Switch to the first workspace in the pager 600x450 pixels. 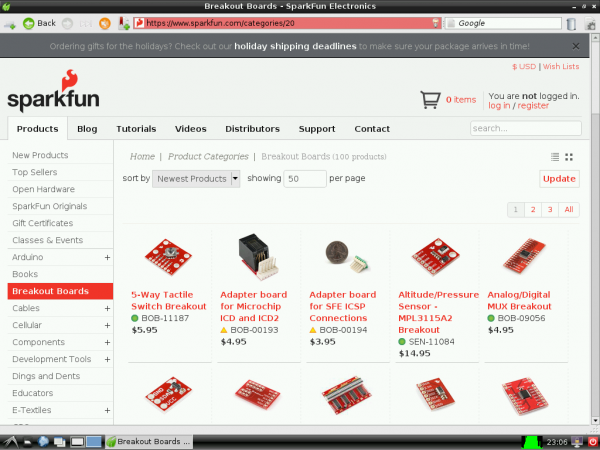pyautogui.click(x=77, y=442)
